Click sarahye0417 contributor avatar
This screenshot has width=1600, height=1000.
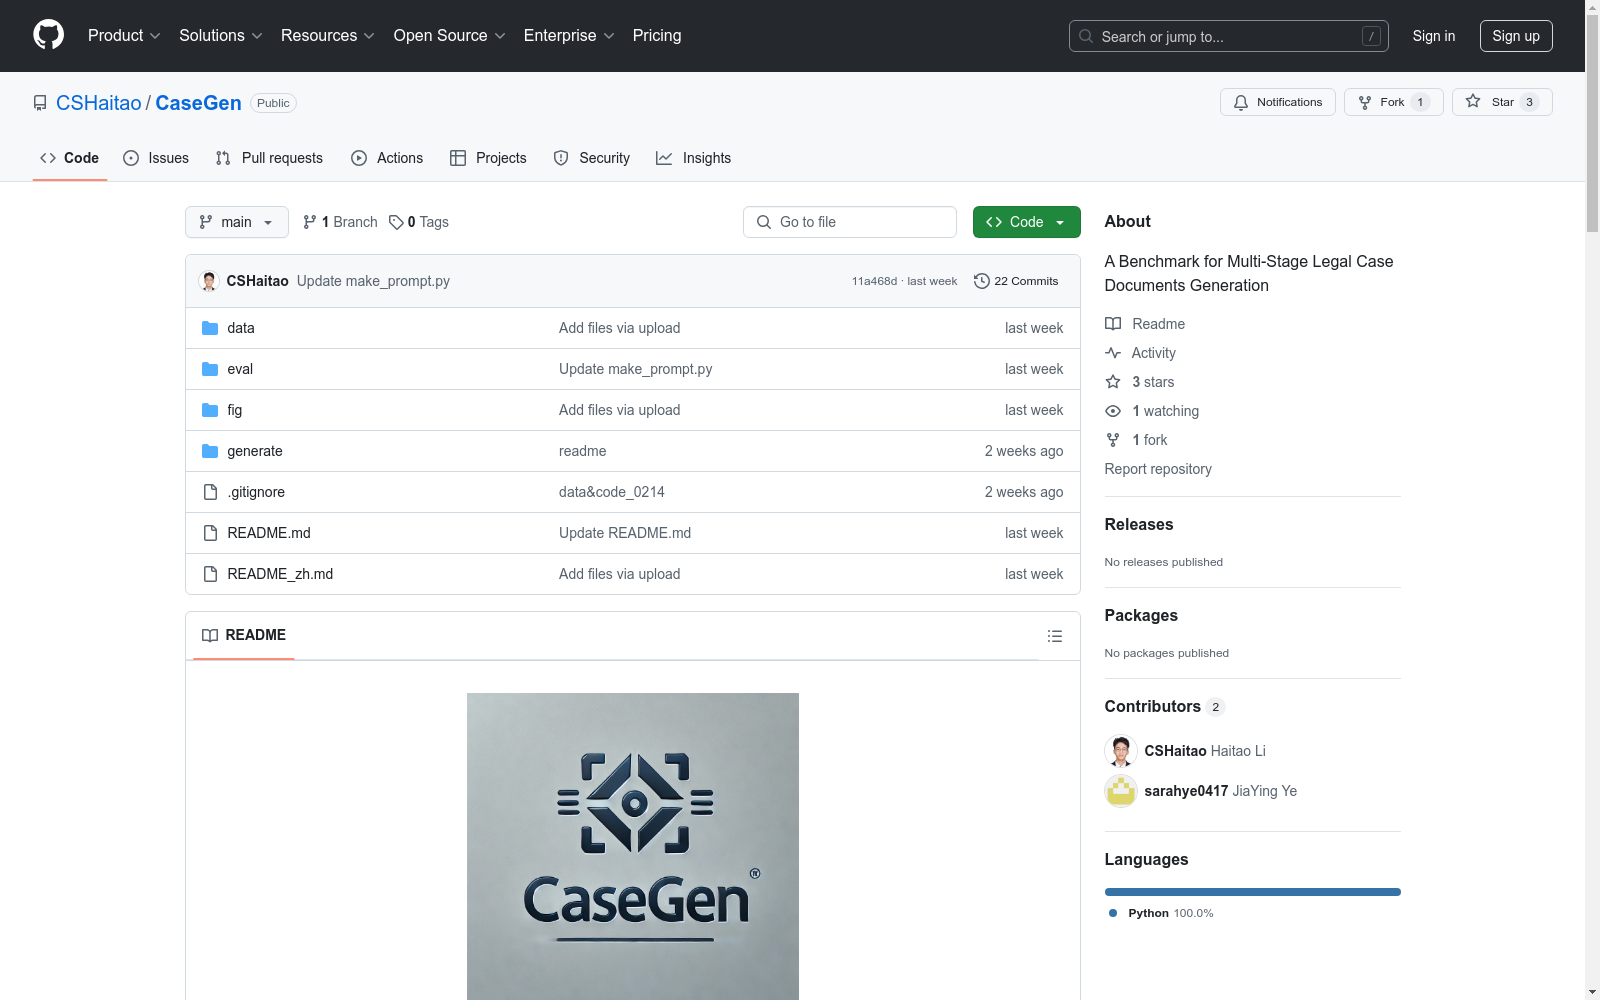coord(1121,791)
